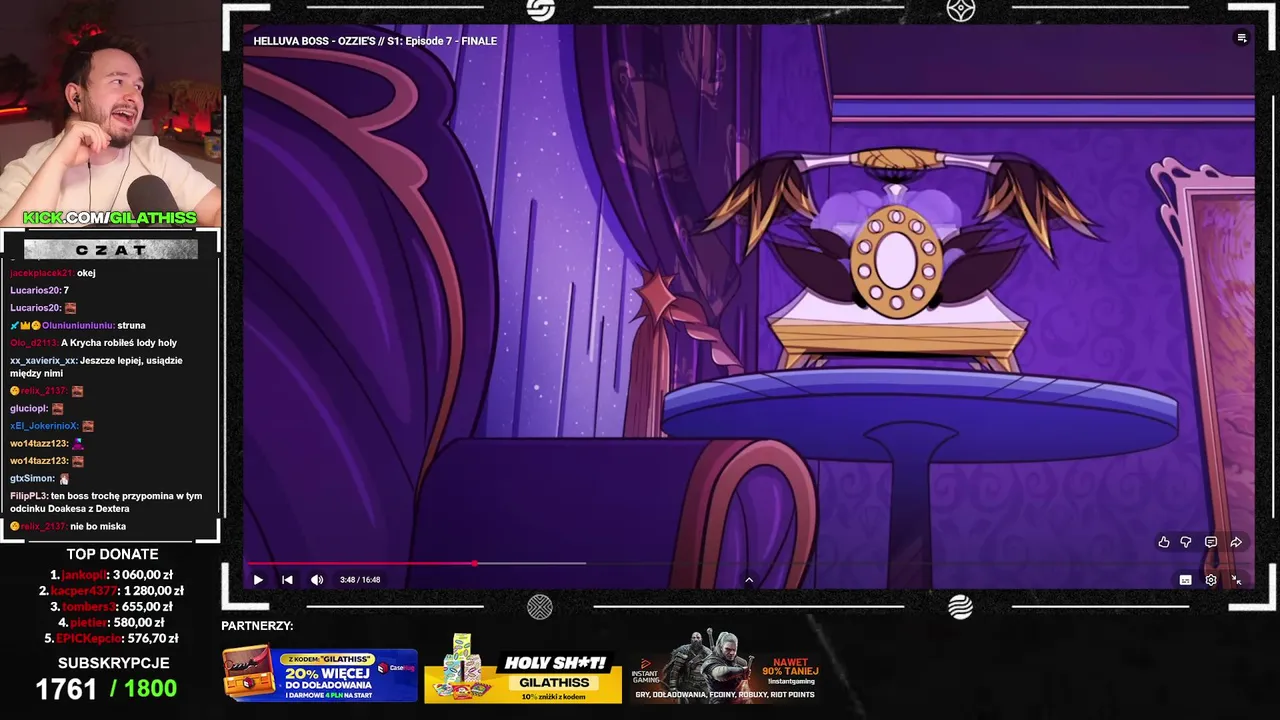1280x720 pixels.
Task: Click FilipPL3's message about Doakes
Action: coord(106,502)
